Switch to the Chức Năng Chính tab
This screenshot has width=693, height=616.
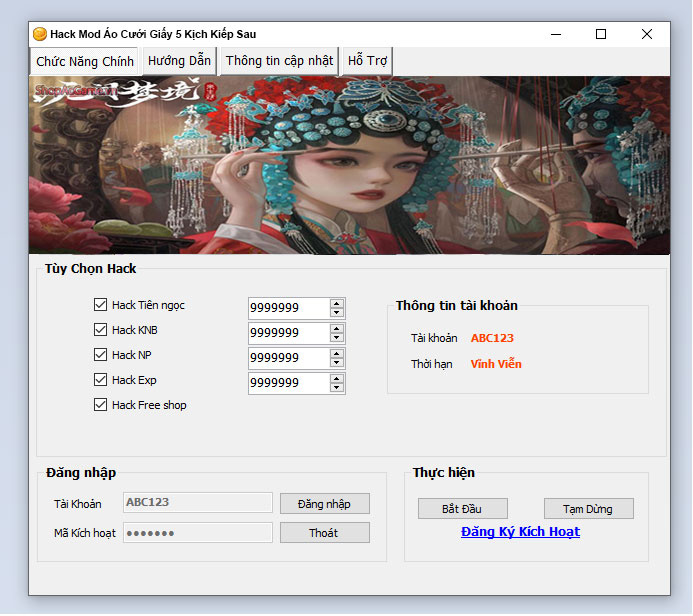tap(84, 61)
